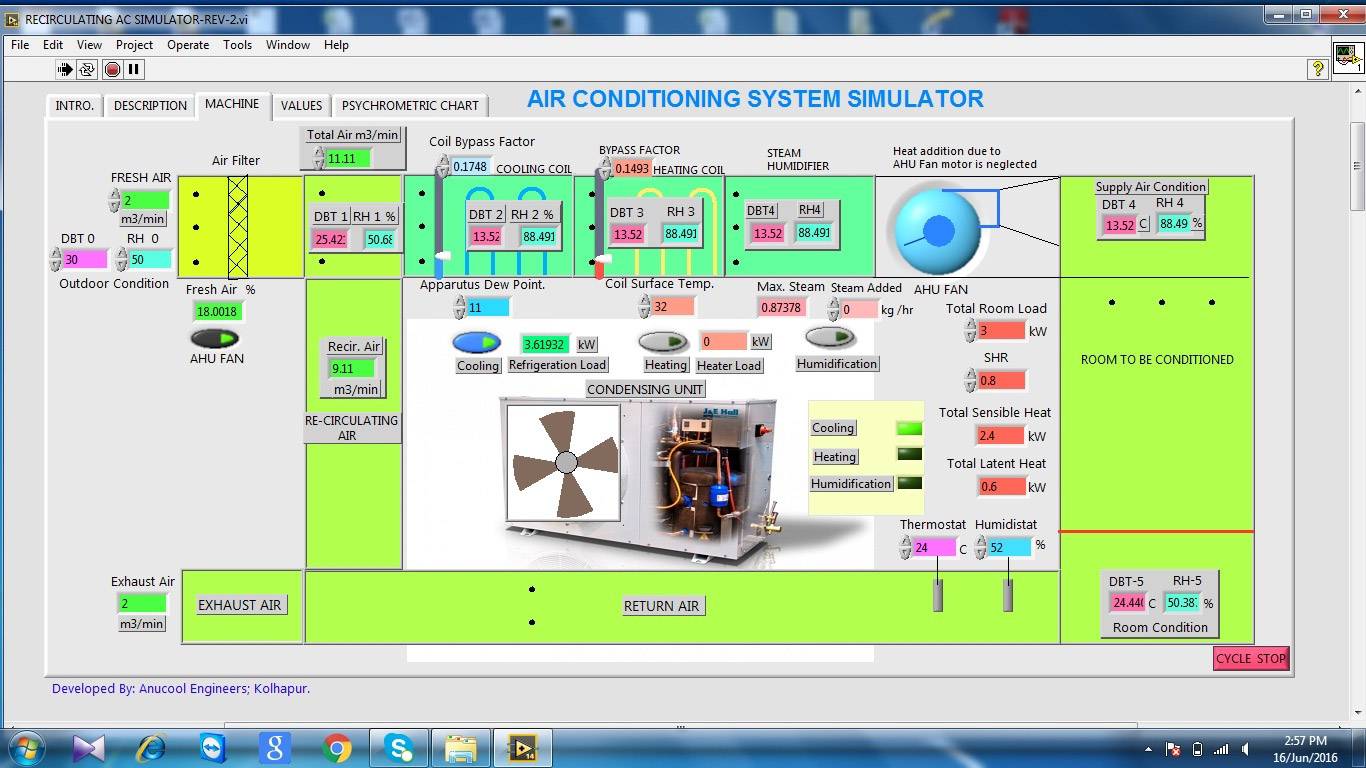Increase the Thermostat setpoint with its stepper
This screenshot has width=1366, height=768.
(904, 542)
